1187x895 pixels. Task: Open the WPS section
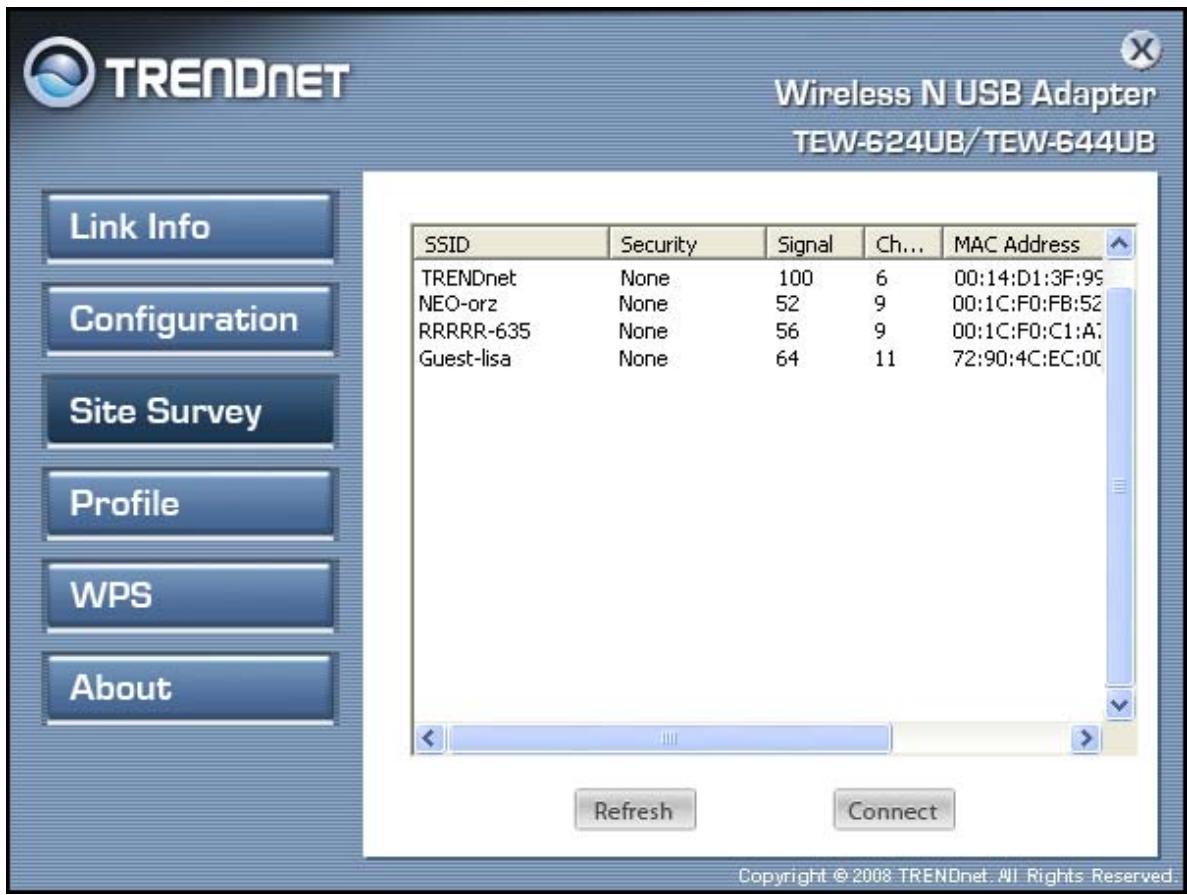(189, 595)
